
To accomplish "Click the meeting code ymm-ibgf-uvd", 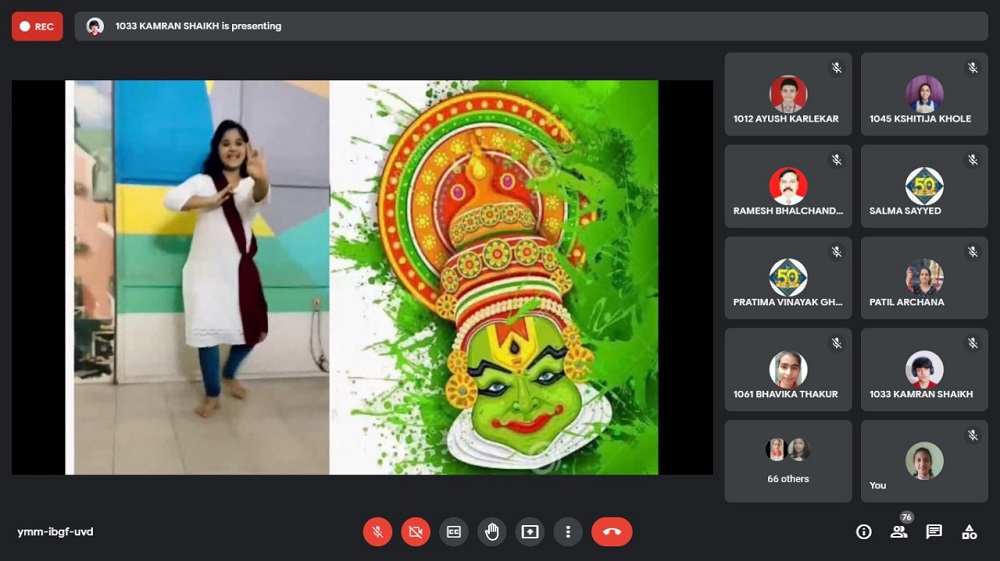I will pyautogui.click(x=56, y=532).
